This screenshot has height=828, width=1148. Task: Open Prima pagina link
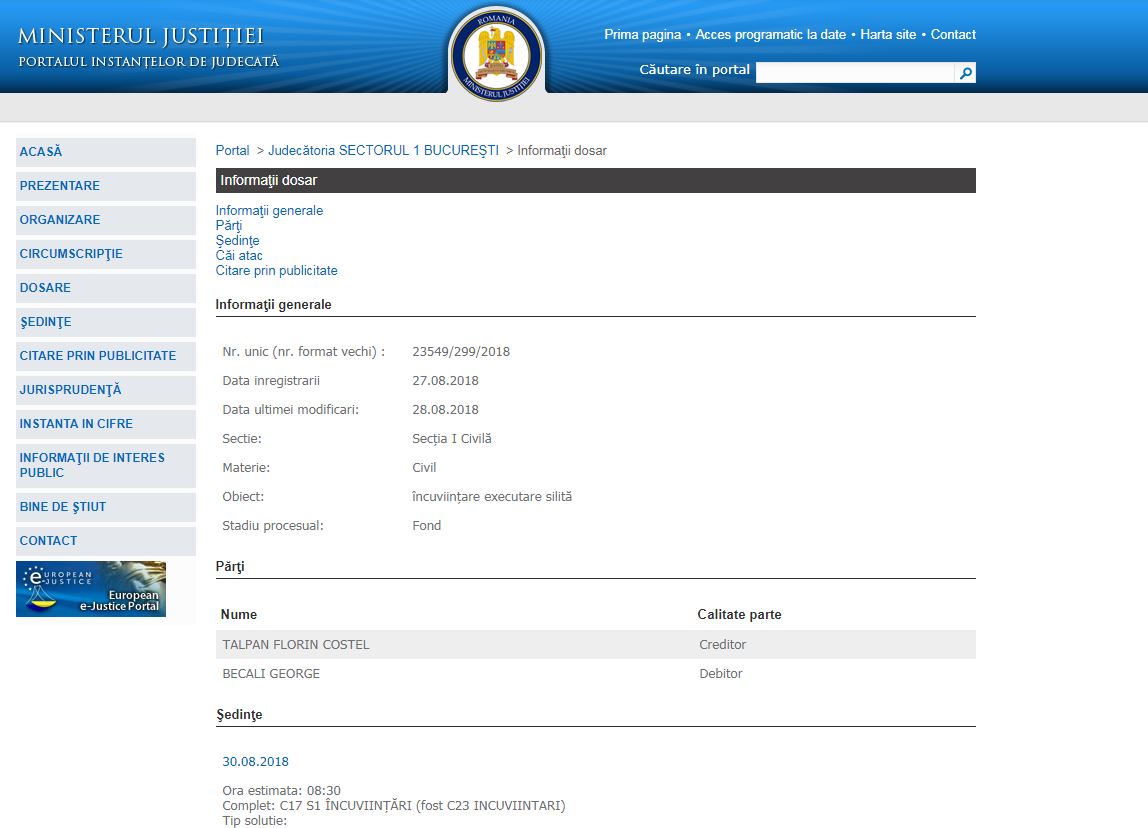click(642, 35)
